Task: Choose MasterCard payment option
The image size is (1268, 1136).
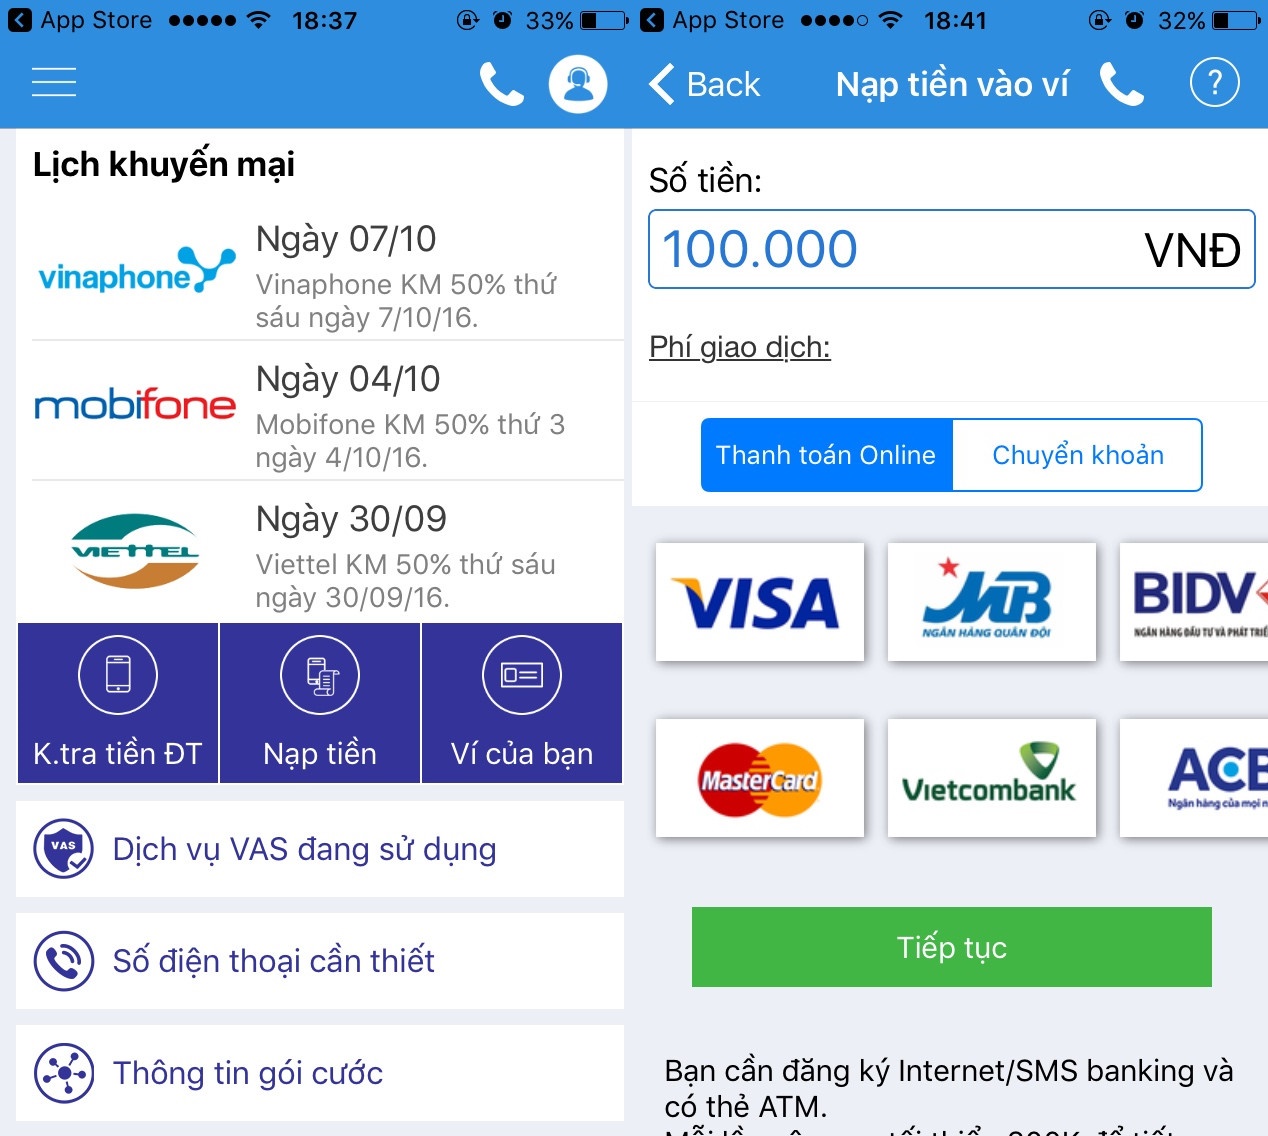Action: [x=760, y=778]
